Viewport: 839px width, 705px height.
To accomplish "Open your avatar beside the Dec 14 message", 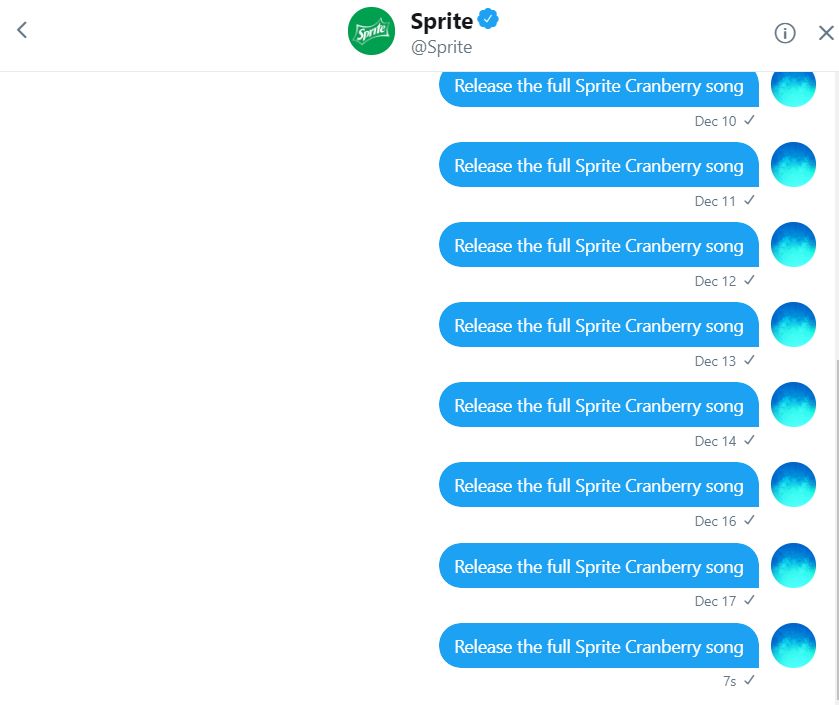I will [793, 404].
